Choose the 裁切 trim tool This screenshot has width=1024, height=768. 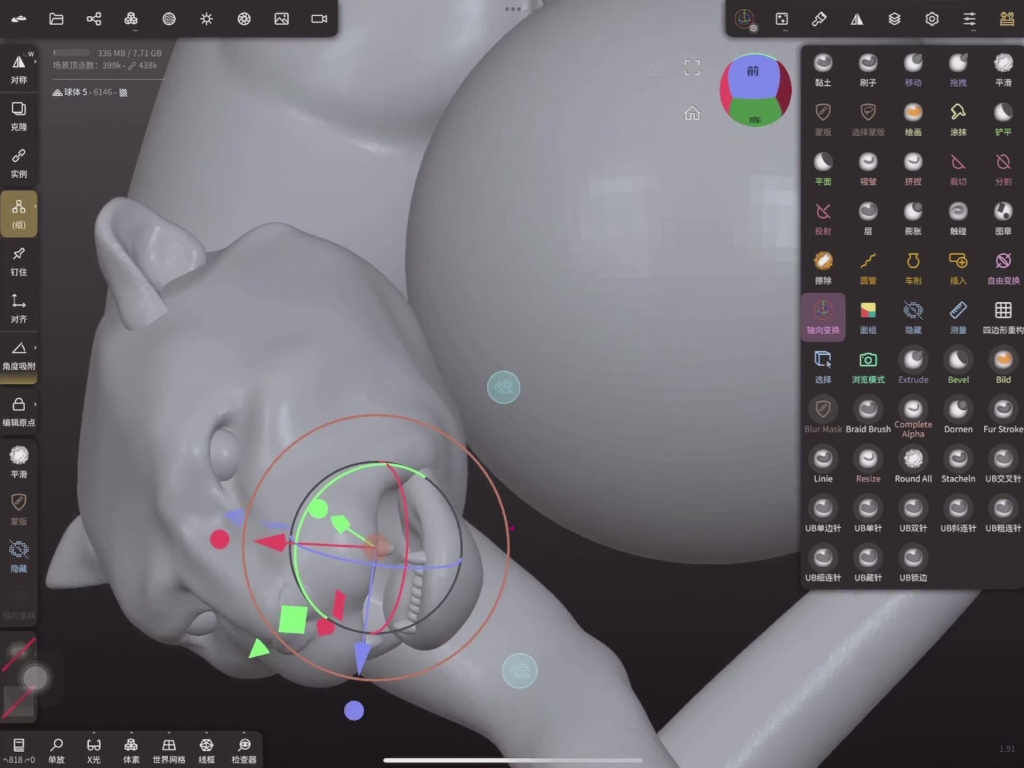tap(958, 168)
